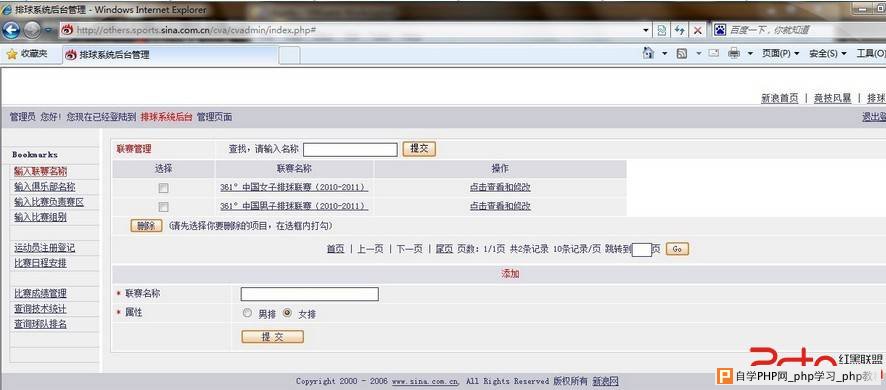This screenshot has height=390, width=886.
Task: Expand the print options dropdown arrow
Action: [x=750, y=54]
